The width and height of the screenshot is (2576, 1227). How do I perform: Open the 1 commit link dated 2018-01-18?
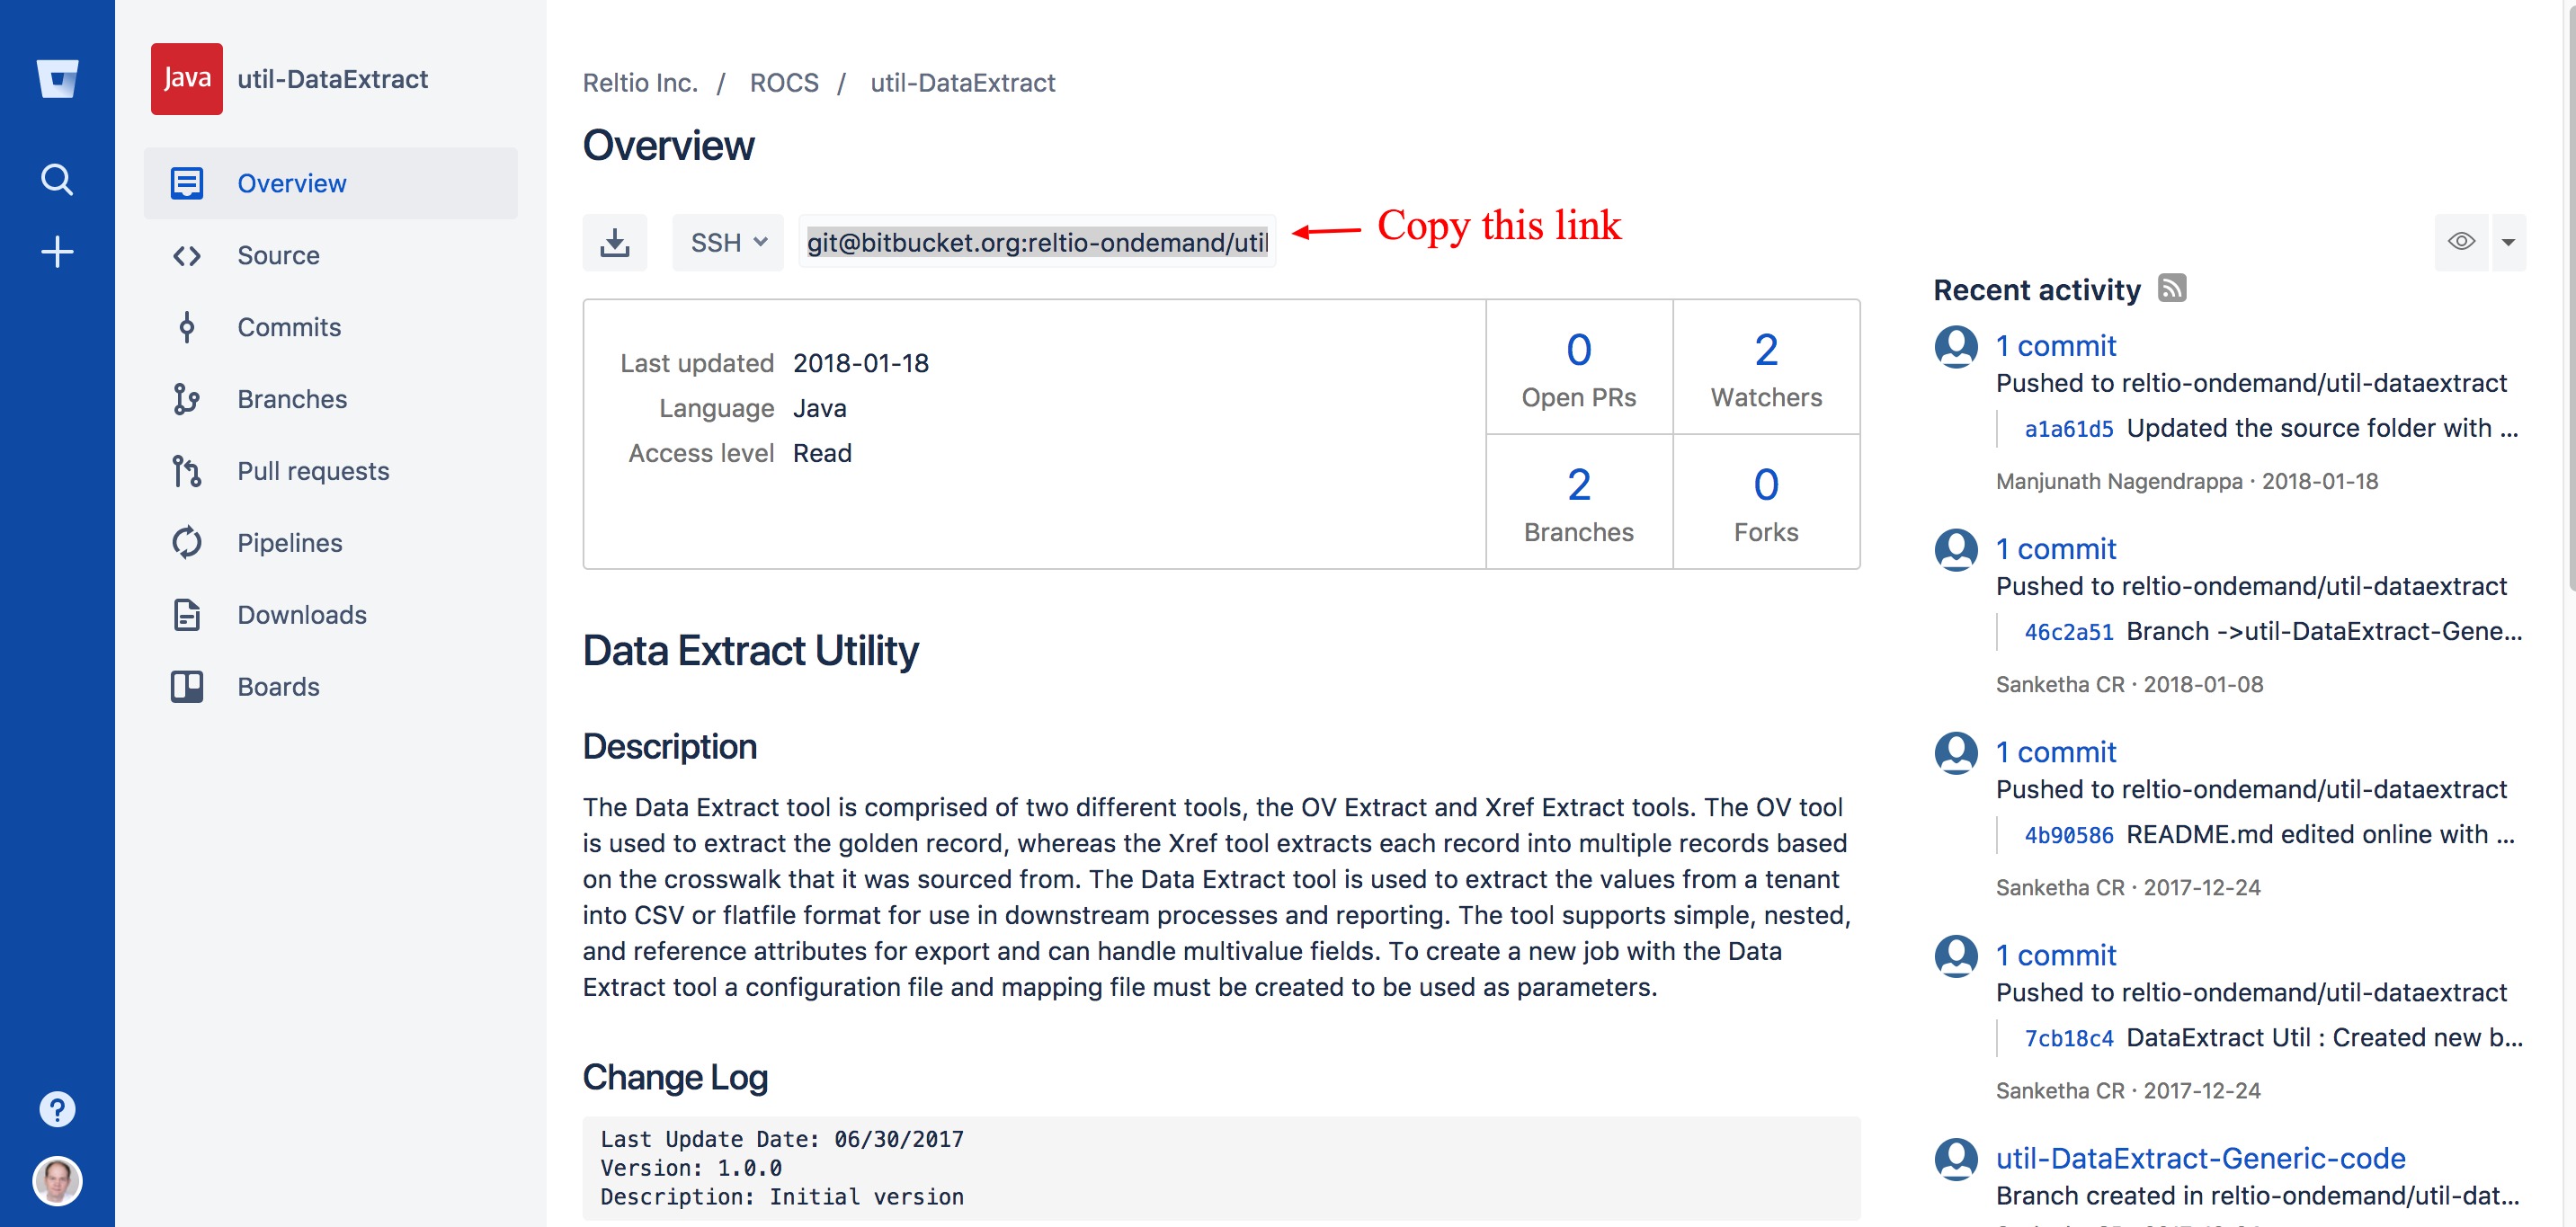(2056, 345)
